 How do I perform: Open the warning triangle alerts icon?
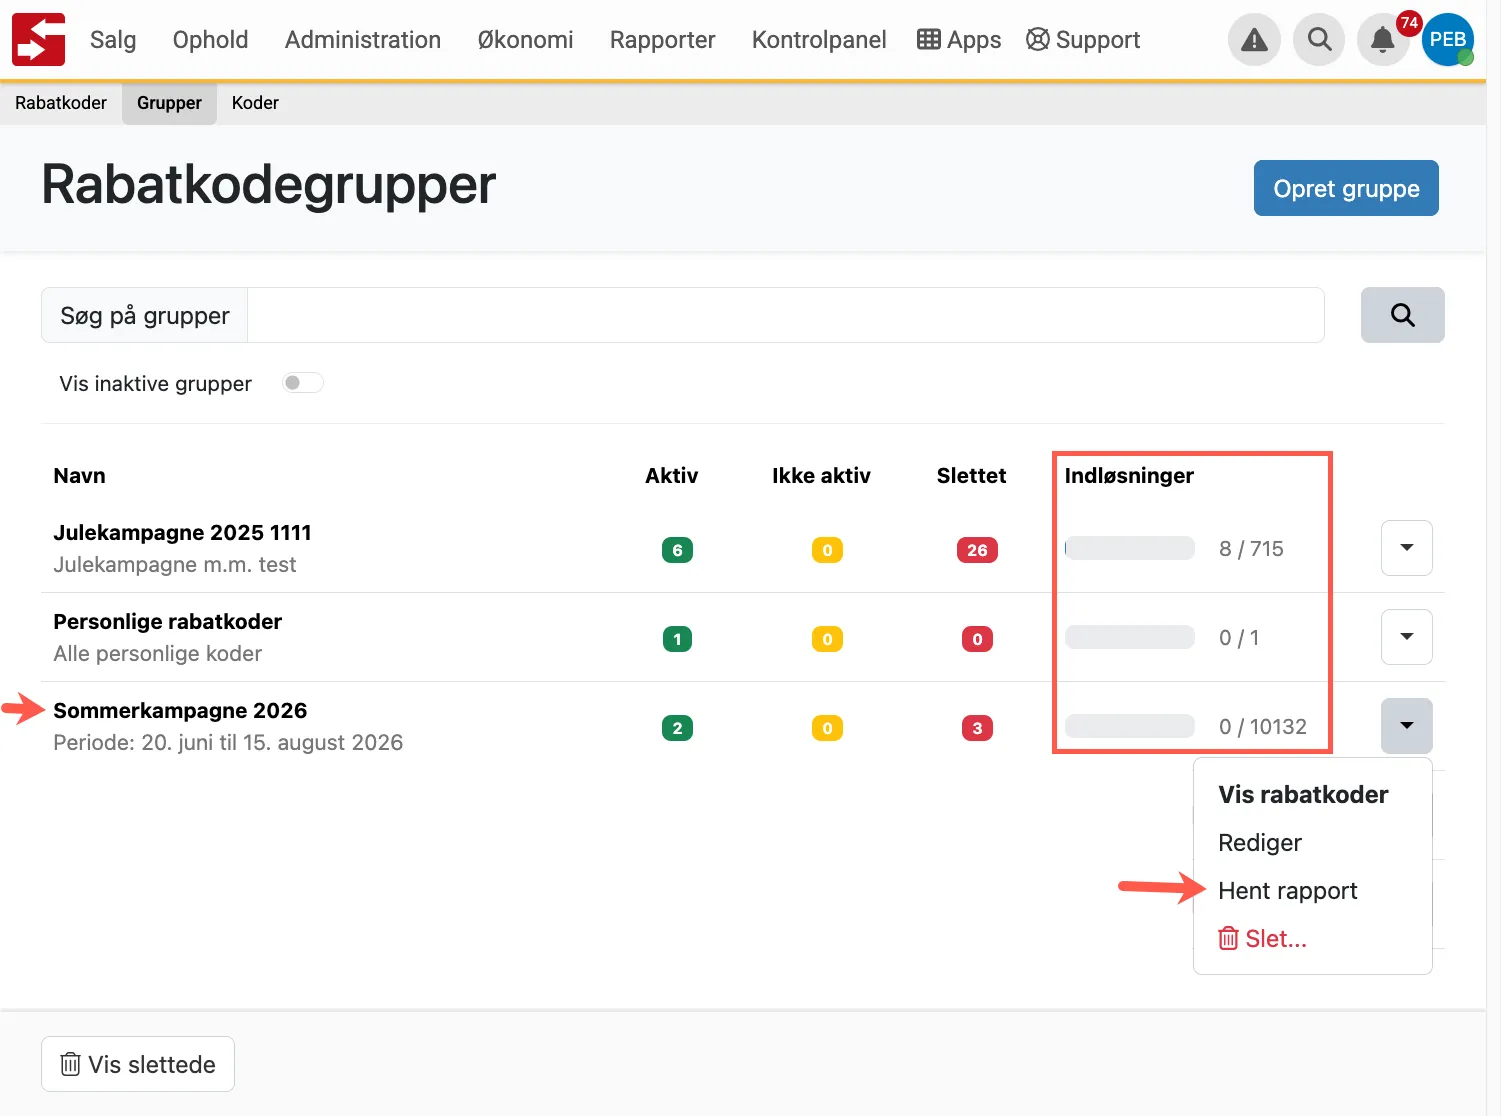coord(1254,40)
